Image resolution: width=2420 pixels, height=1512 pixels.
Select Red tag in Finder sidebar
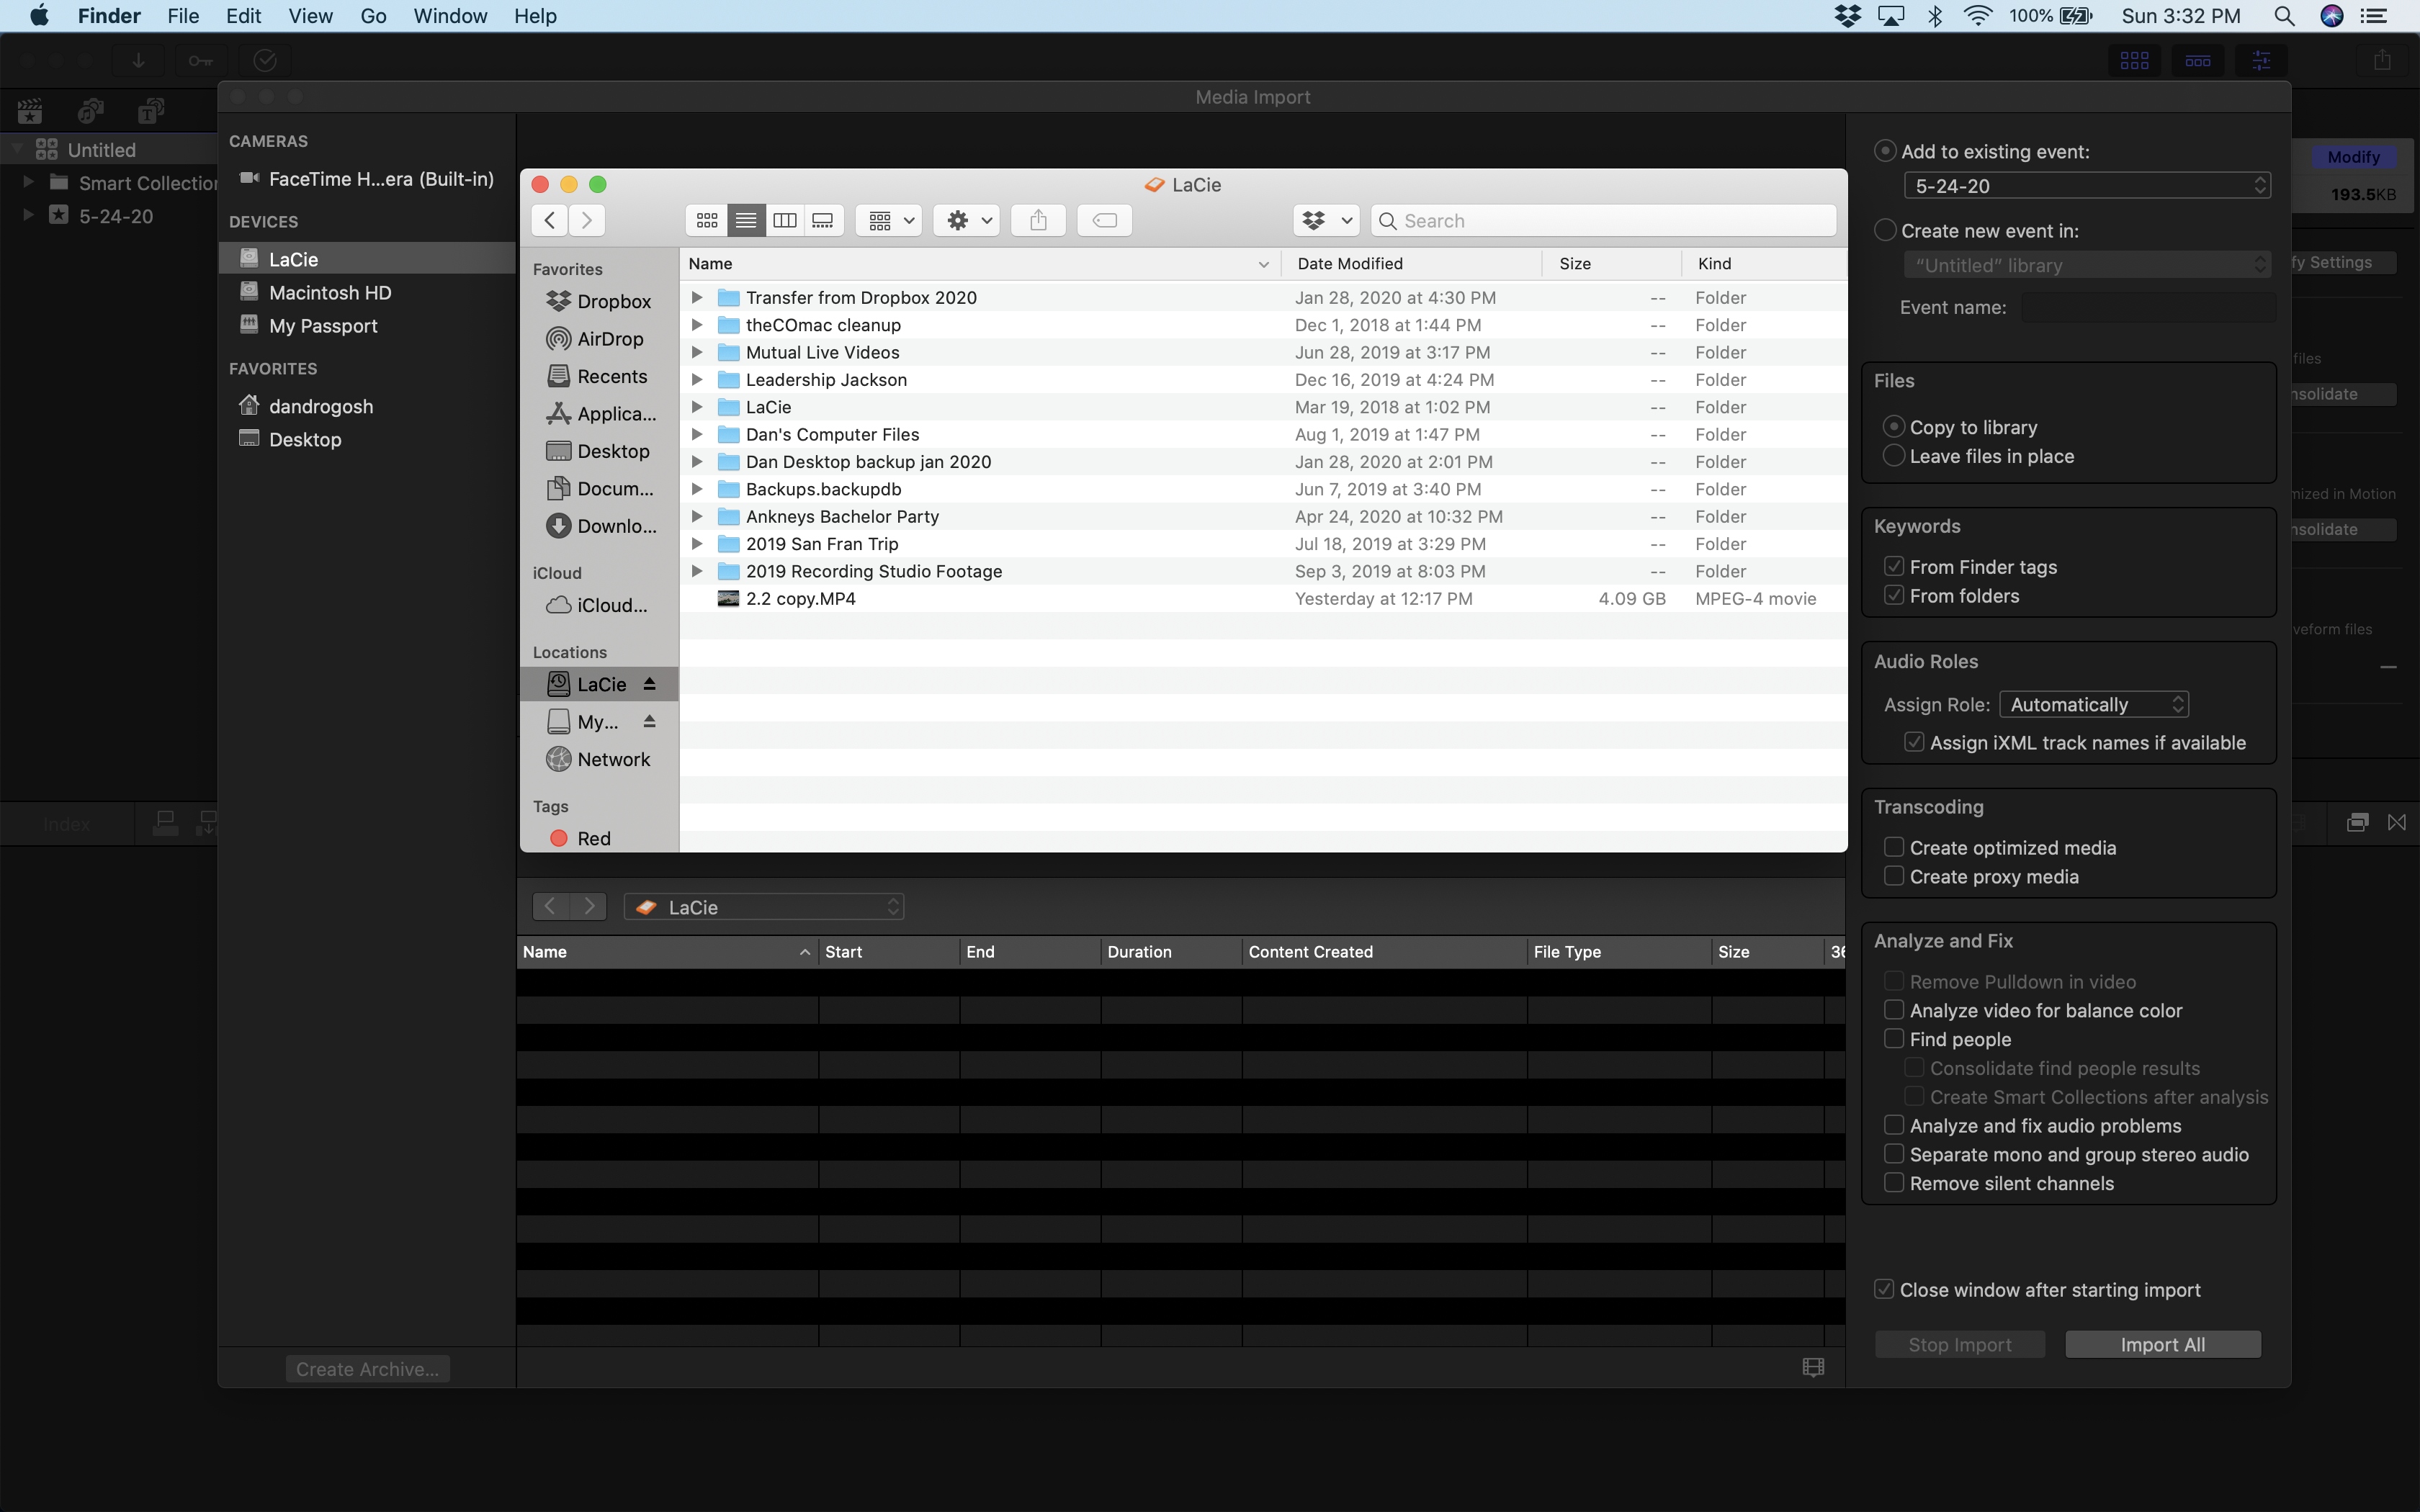[593, 838]
